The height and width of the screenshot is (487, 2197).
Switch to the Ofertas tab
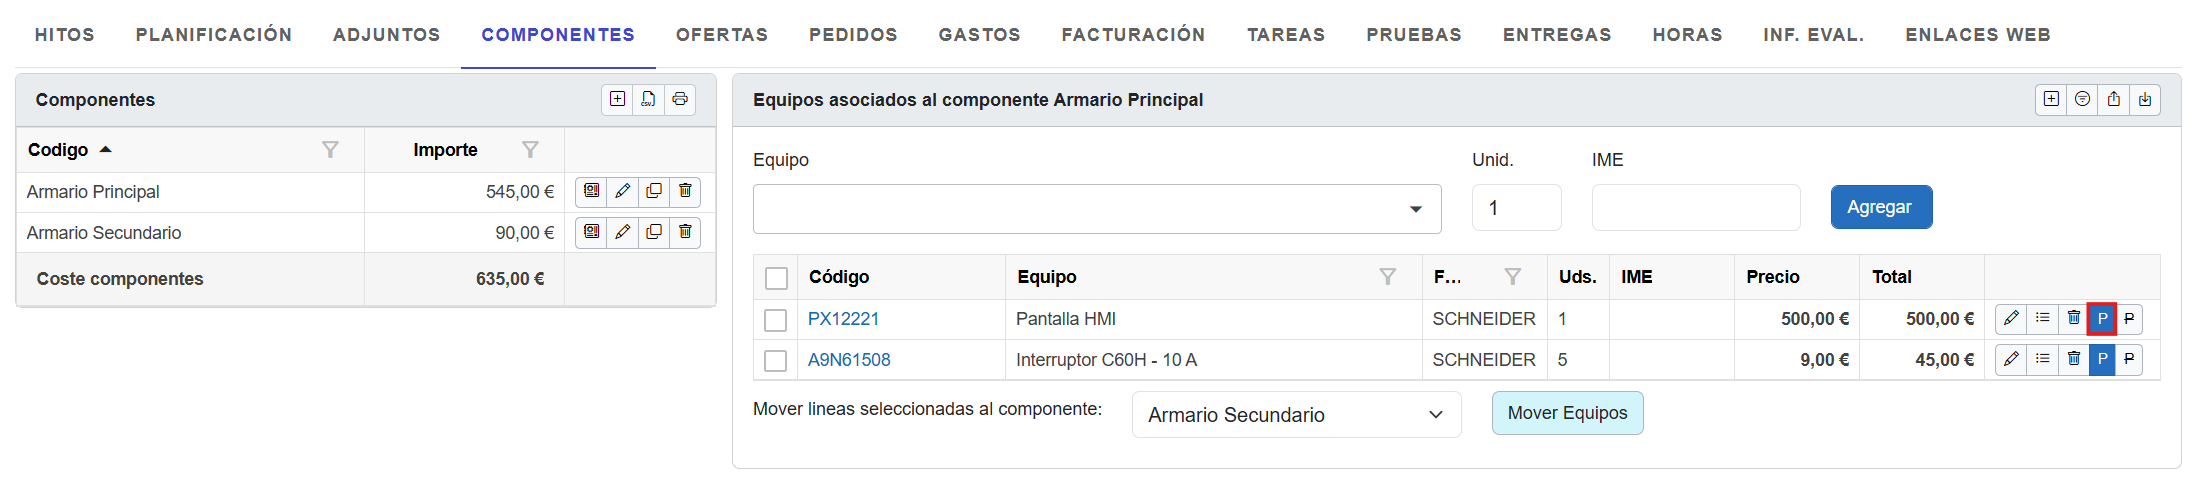[722, 35]
